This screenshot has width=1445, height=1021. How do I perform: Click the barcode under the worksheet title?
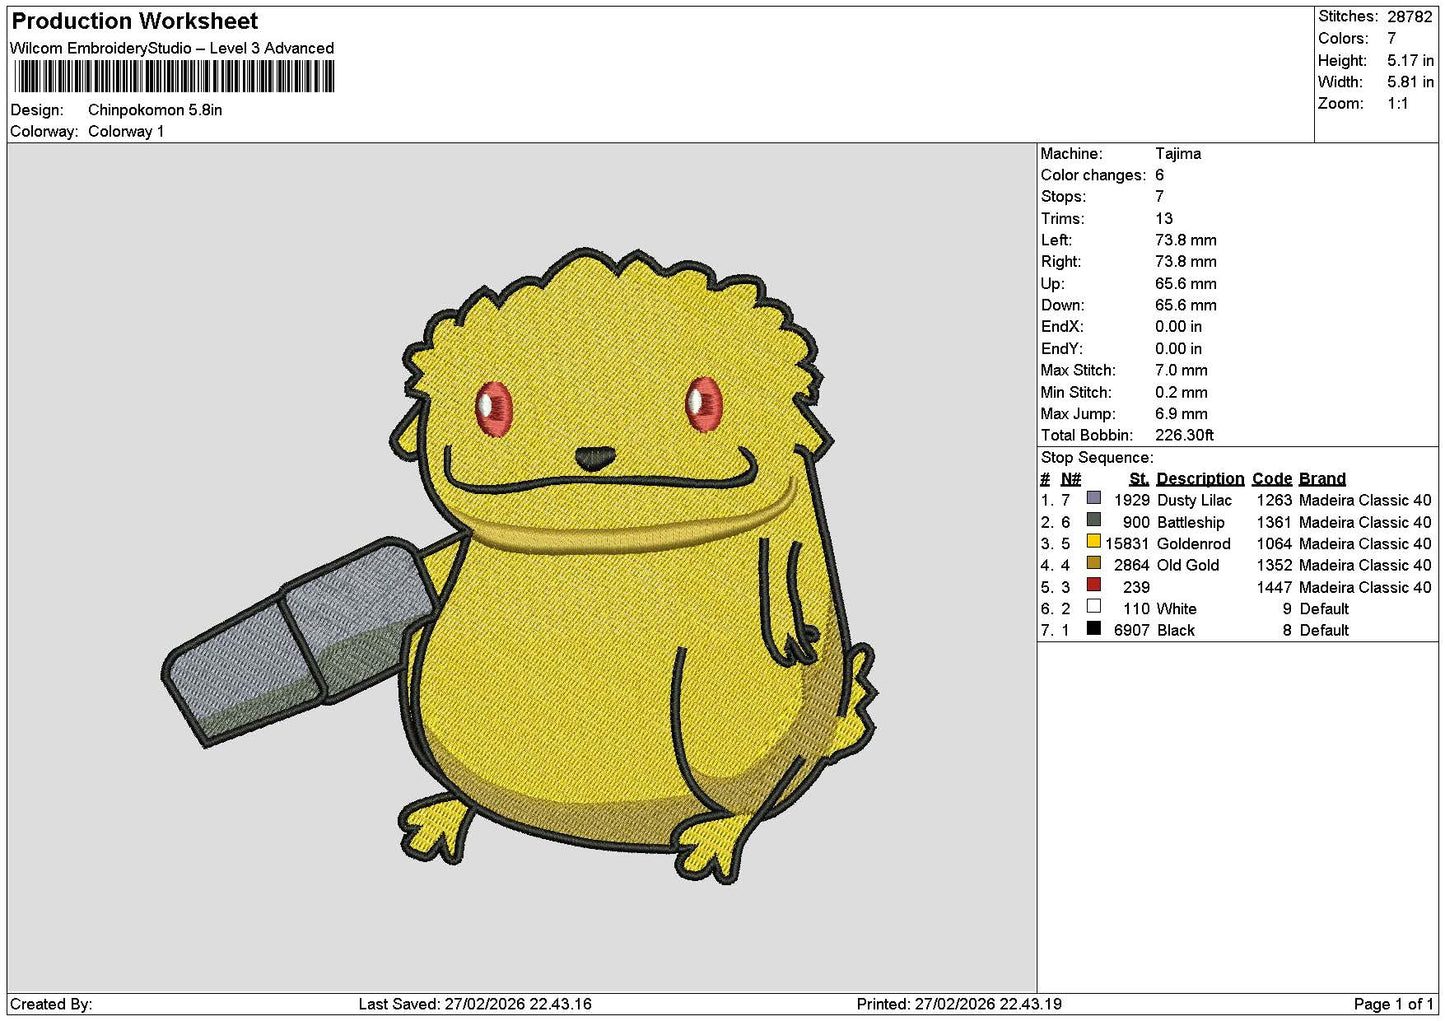pos(174,77)
